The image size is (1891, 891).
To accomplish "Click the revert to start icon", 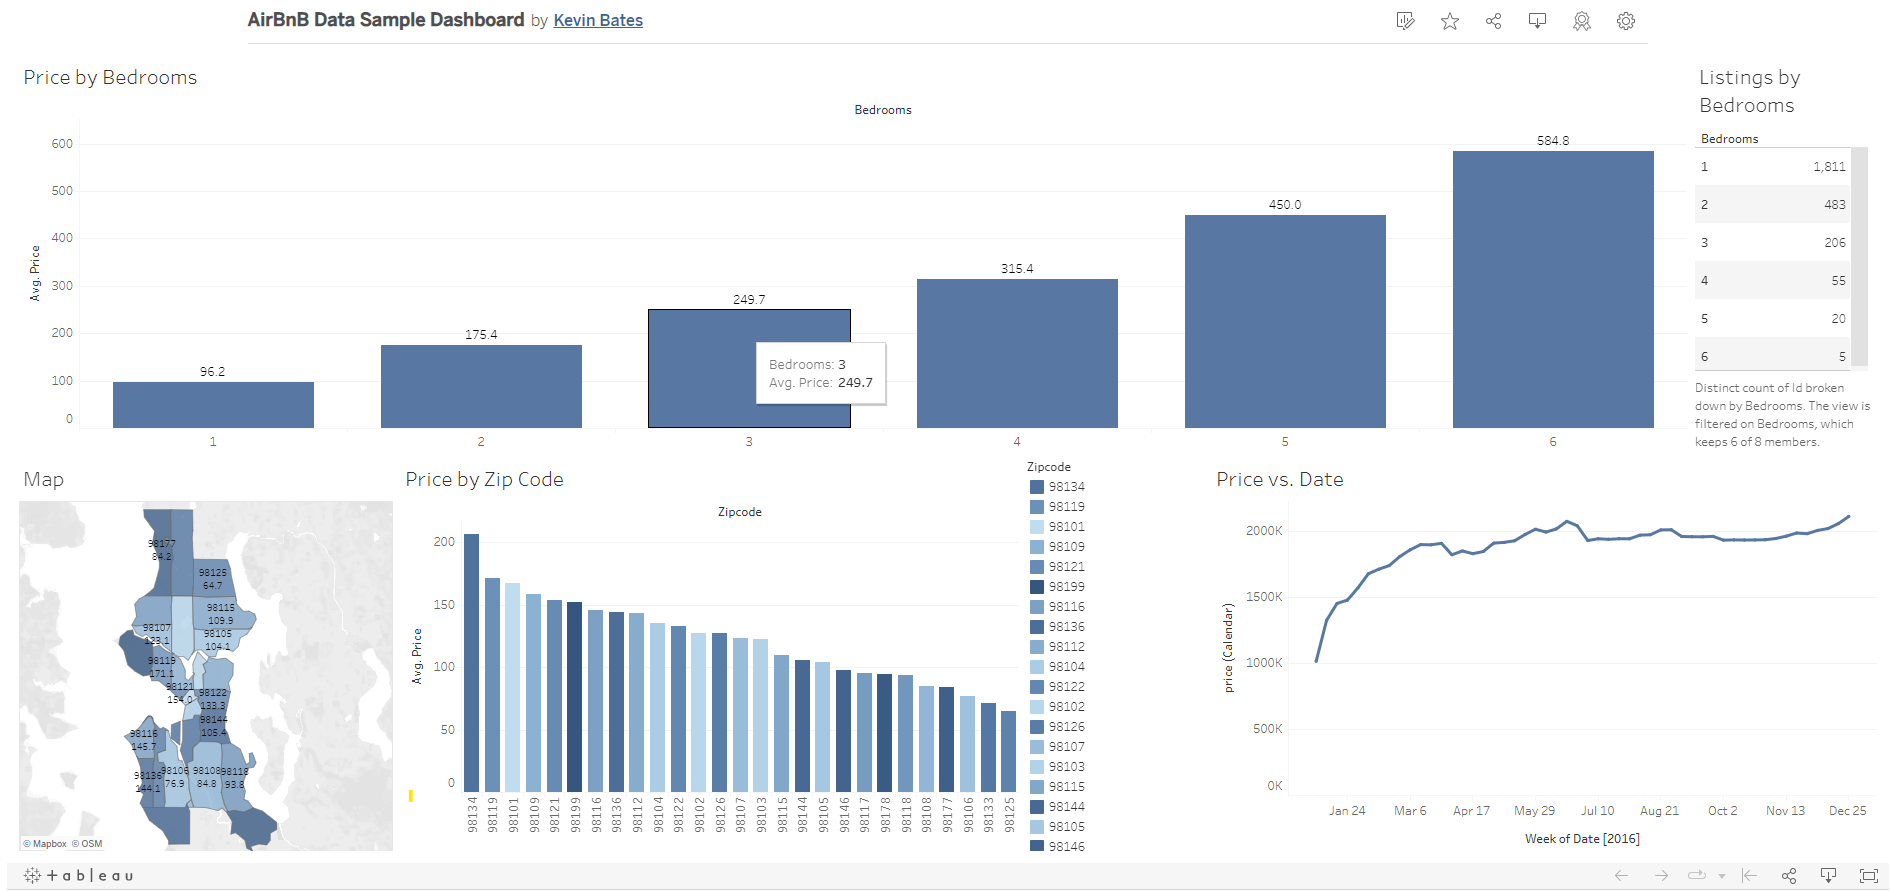I will tap(1749, 875).
